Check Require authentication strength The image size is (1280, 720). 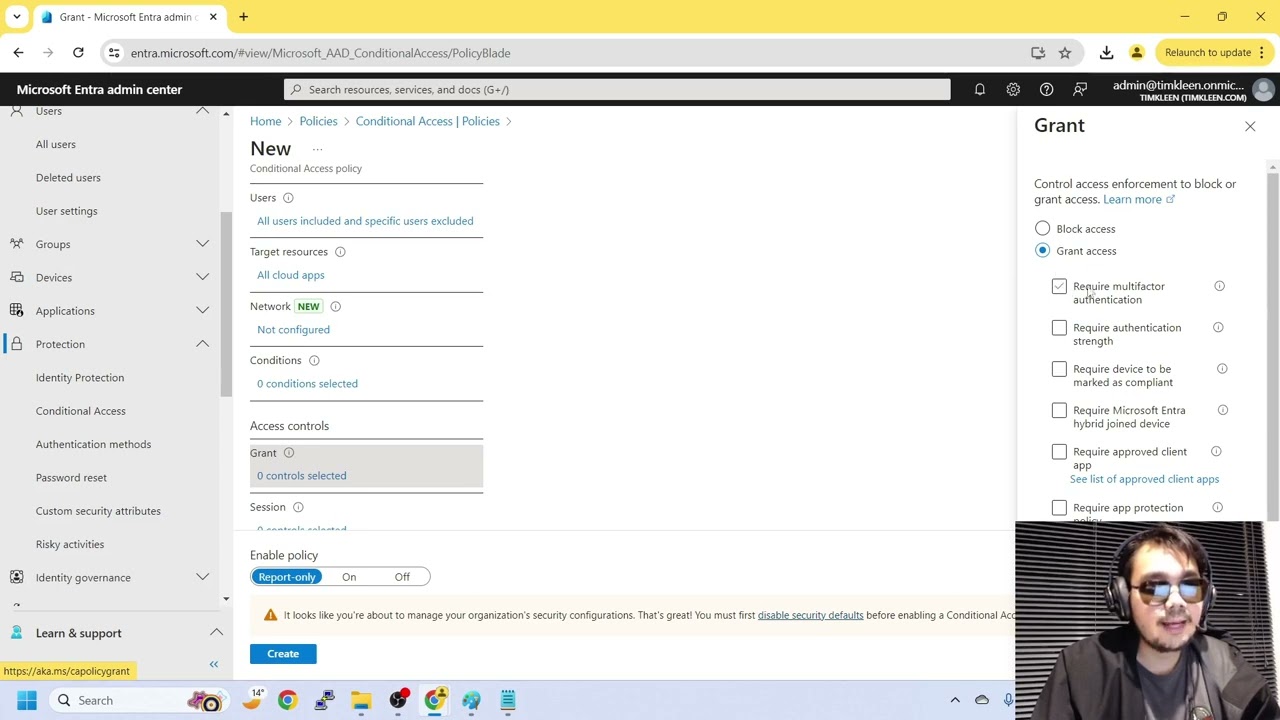point(1059,328)
